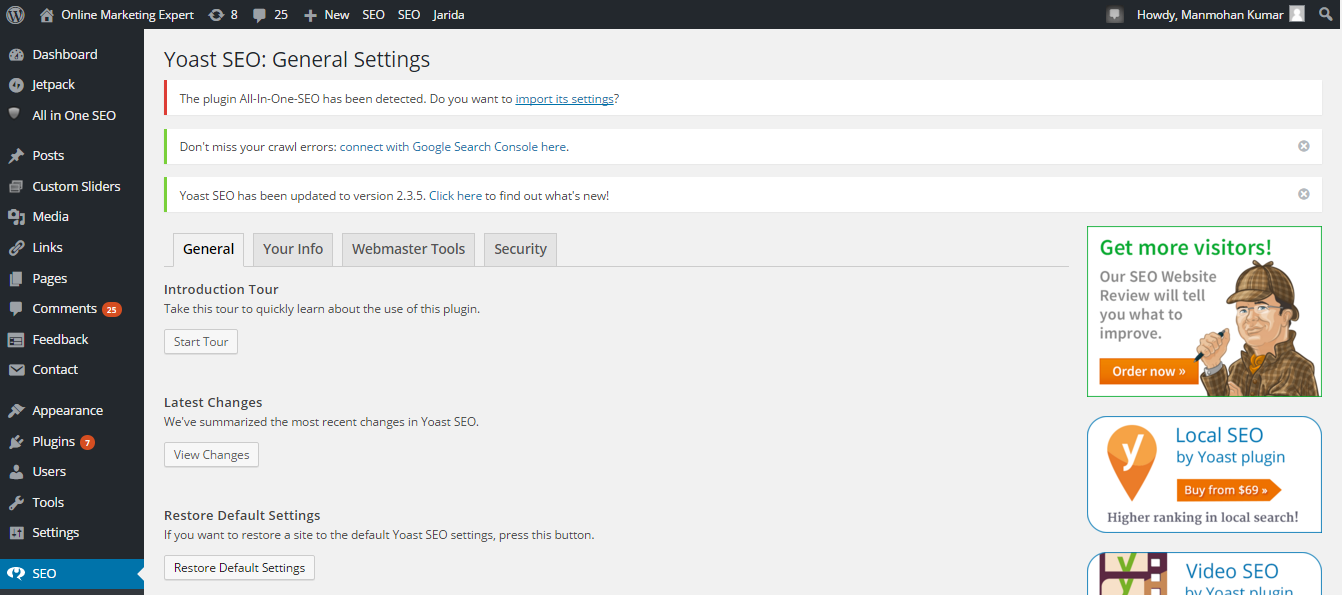Click the Yoast SEO sidebar icon
The image size is (1342, 595).
16,574
